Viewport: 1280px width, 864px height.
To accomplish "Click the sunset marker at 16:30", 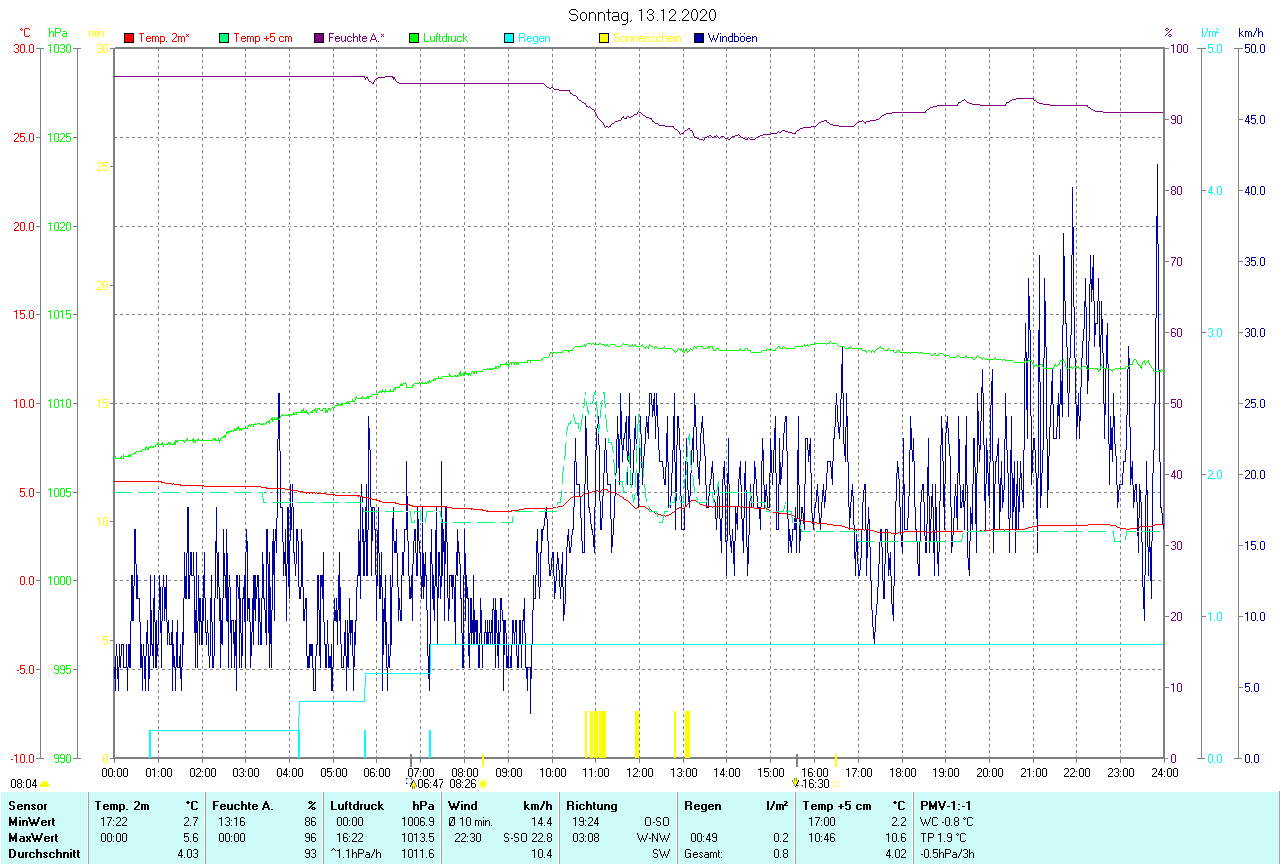I will 795,783.
